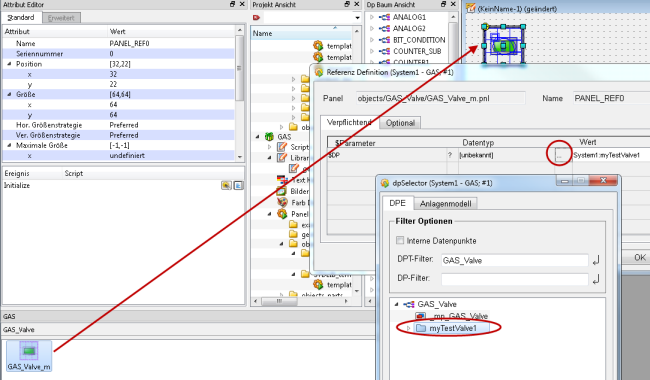Select the ANALOG1 datapoint type icon
650x380 pixels.
pos(385,17)
